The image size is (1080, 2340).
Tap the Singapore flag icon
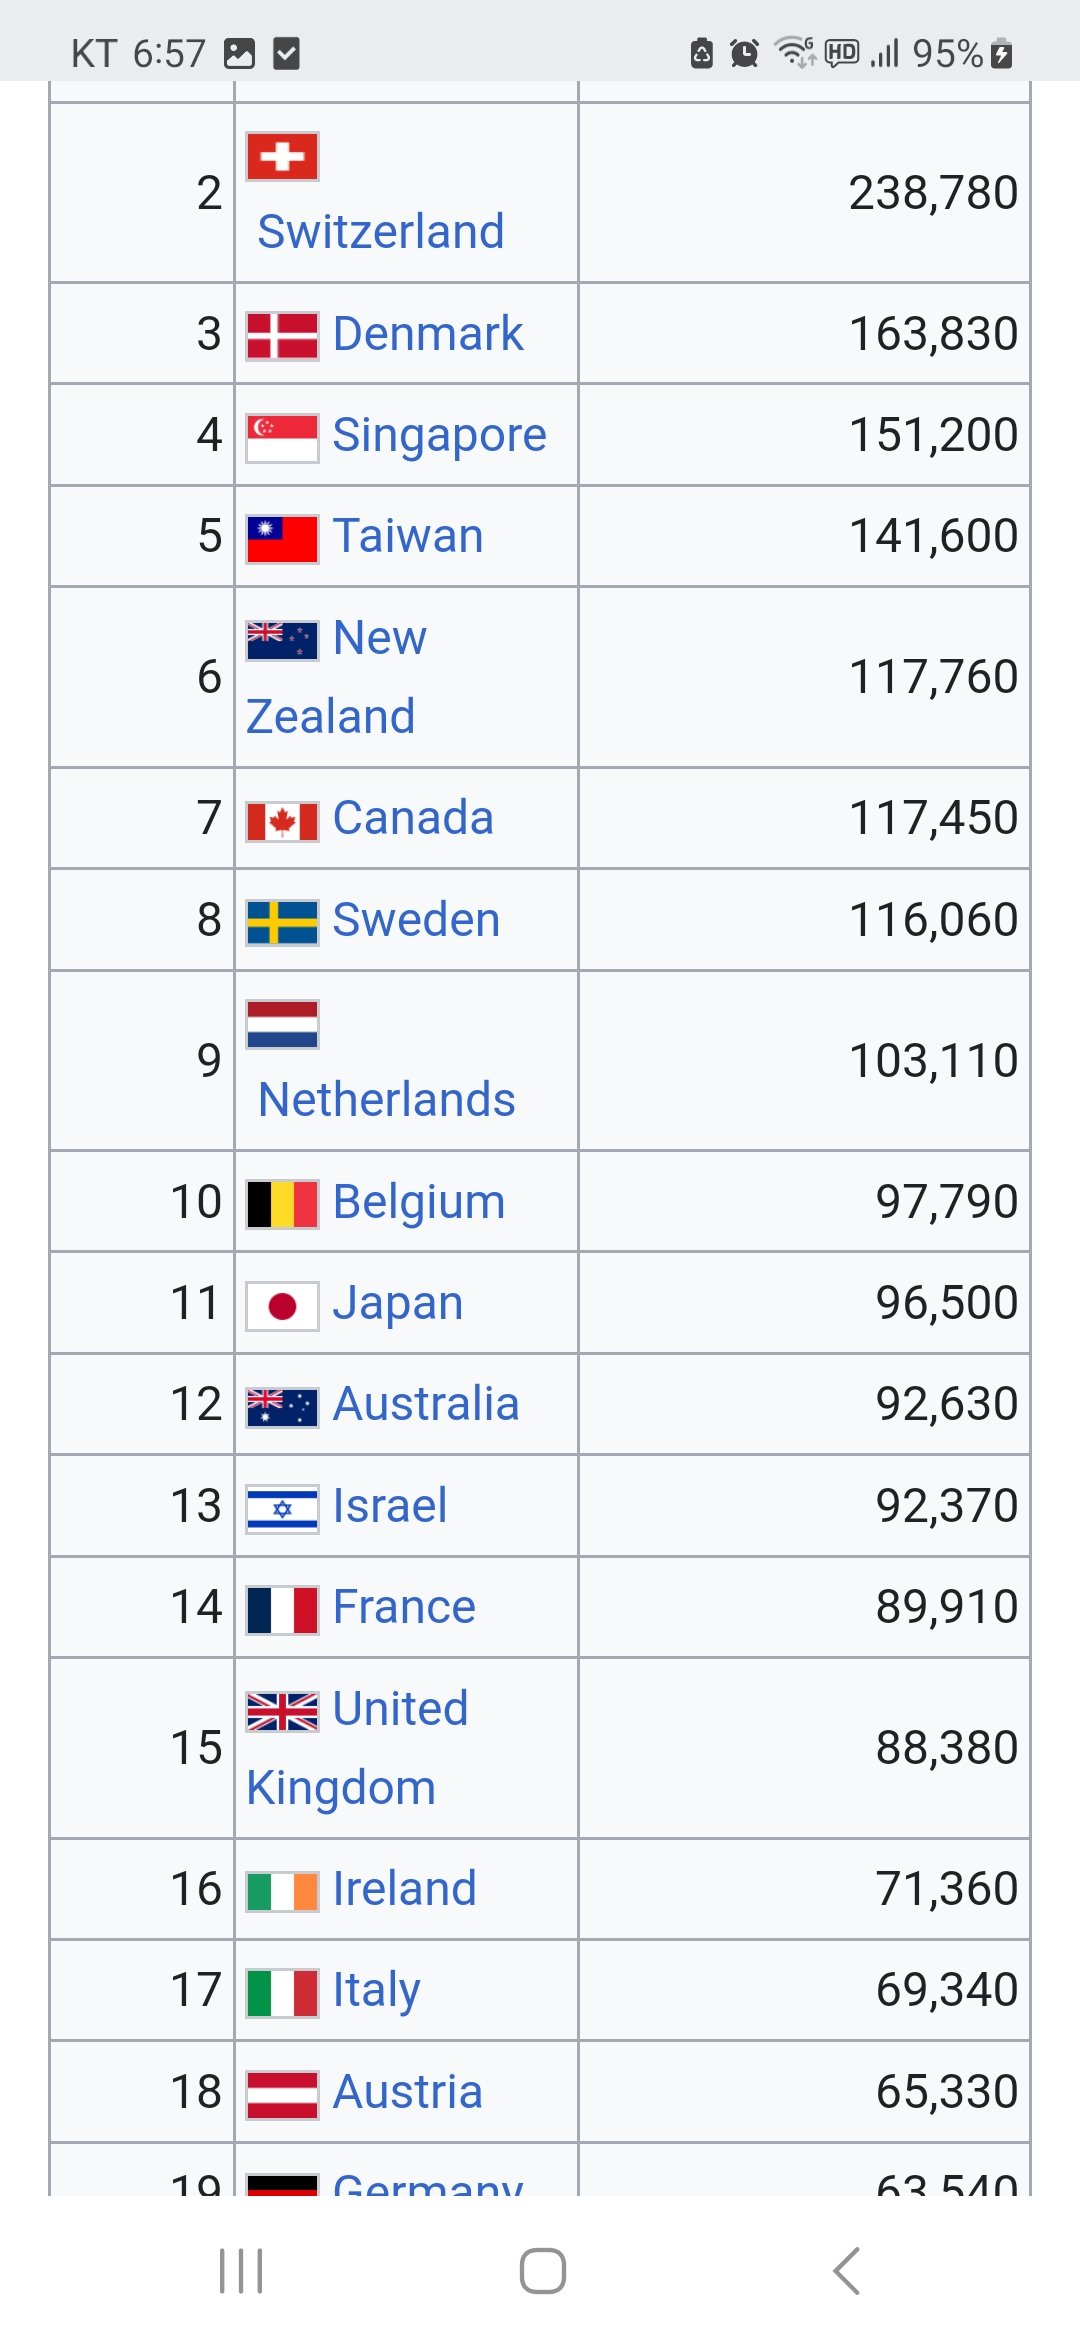pos(282,437)
